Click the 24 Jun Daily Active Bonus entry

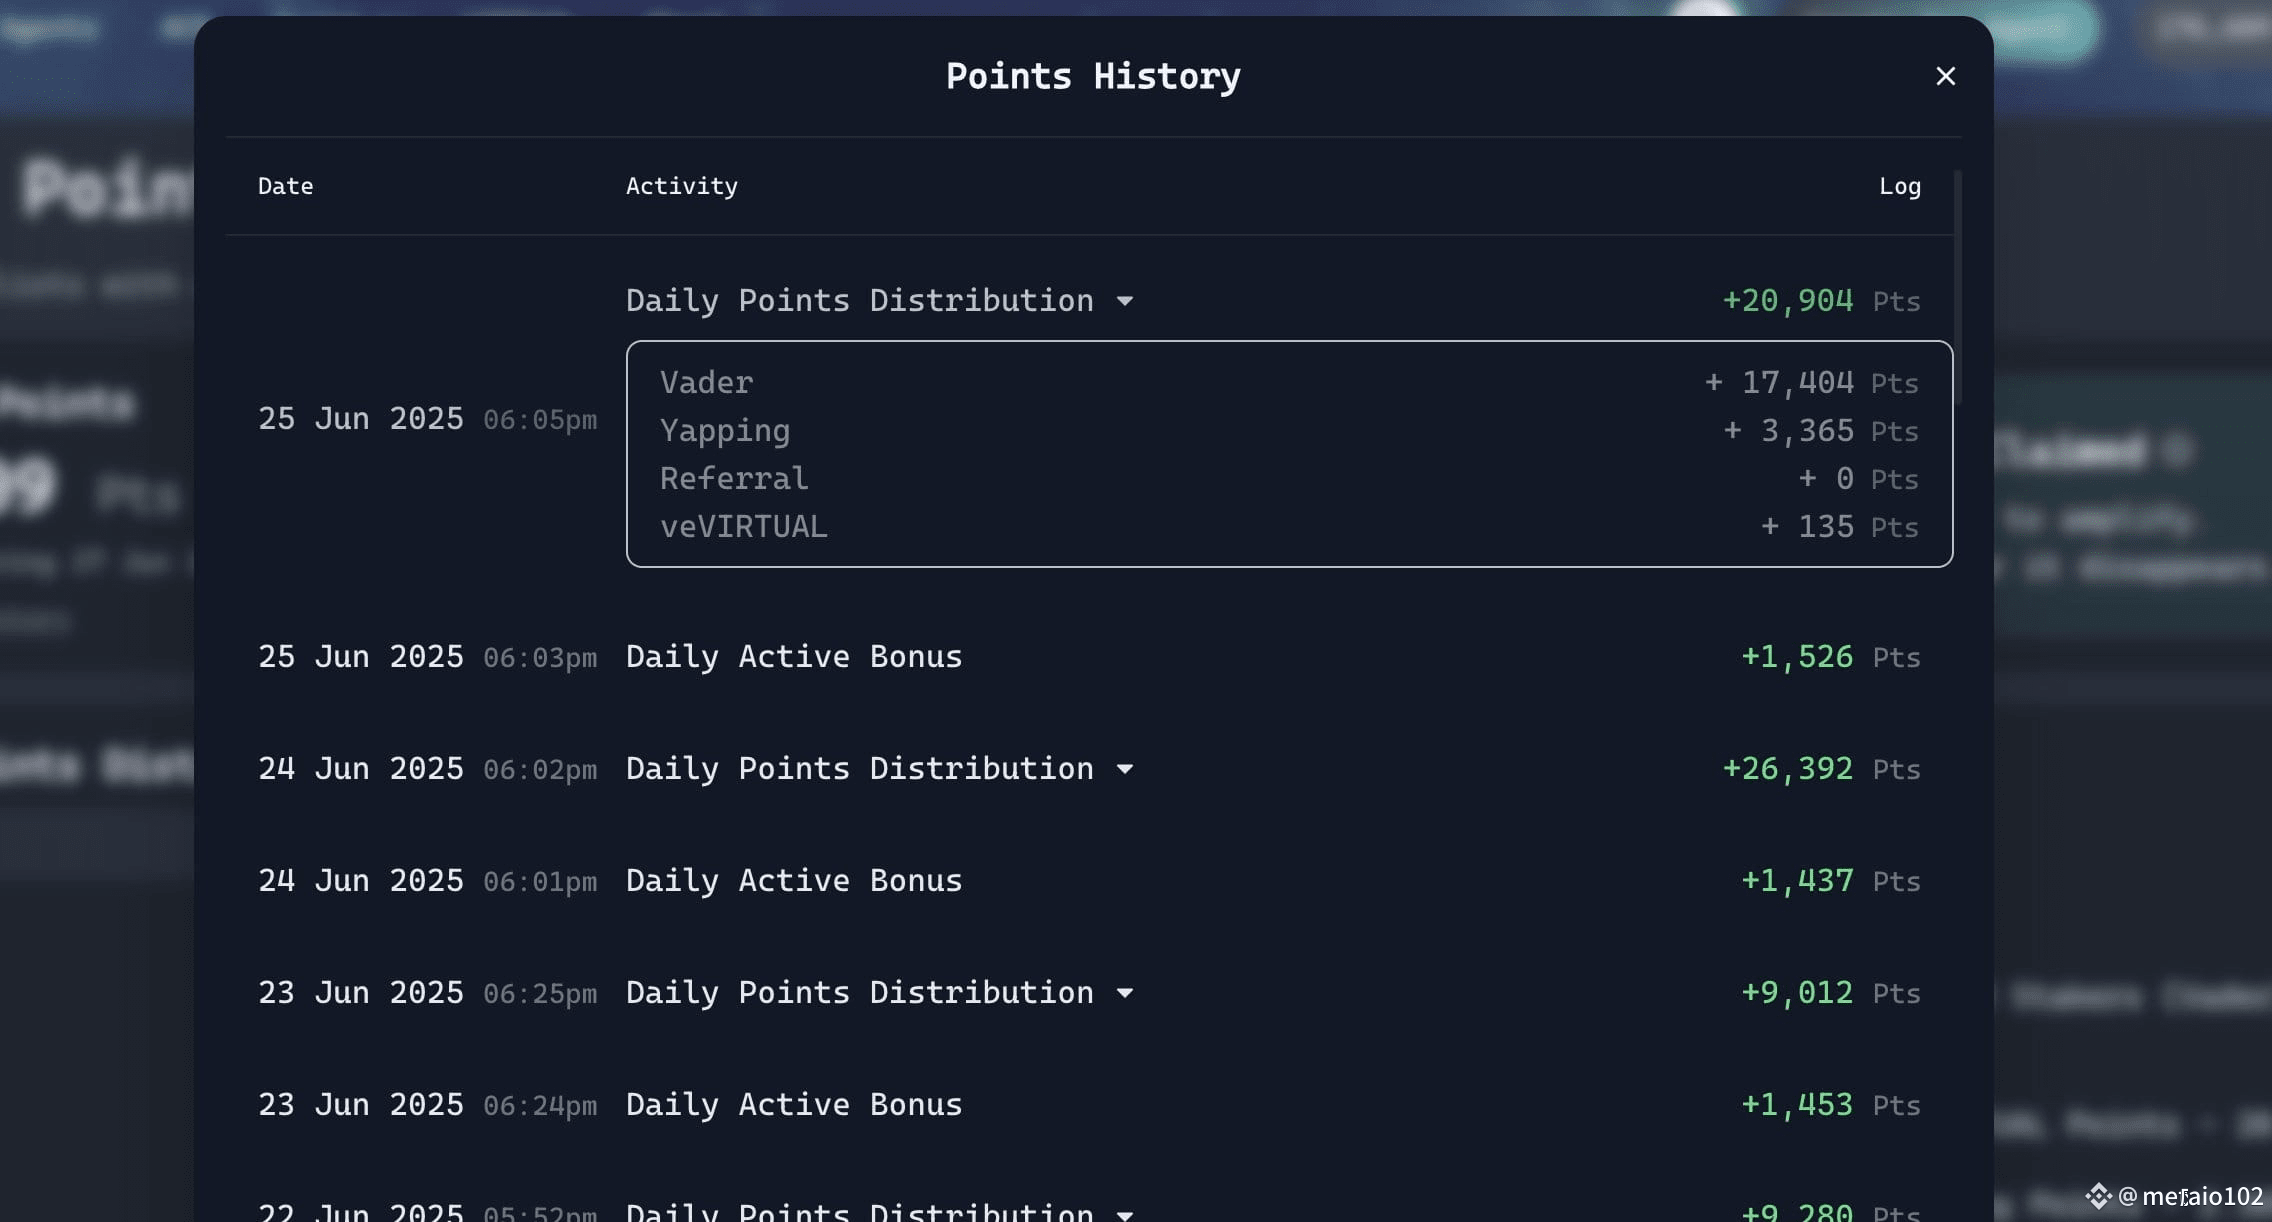794,881
